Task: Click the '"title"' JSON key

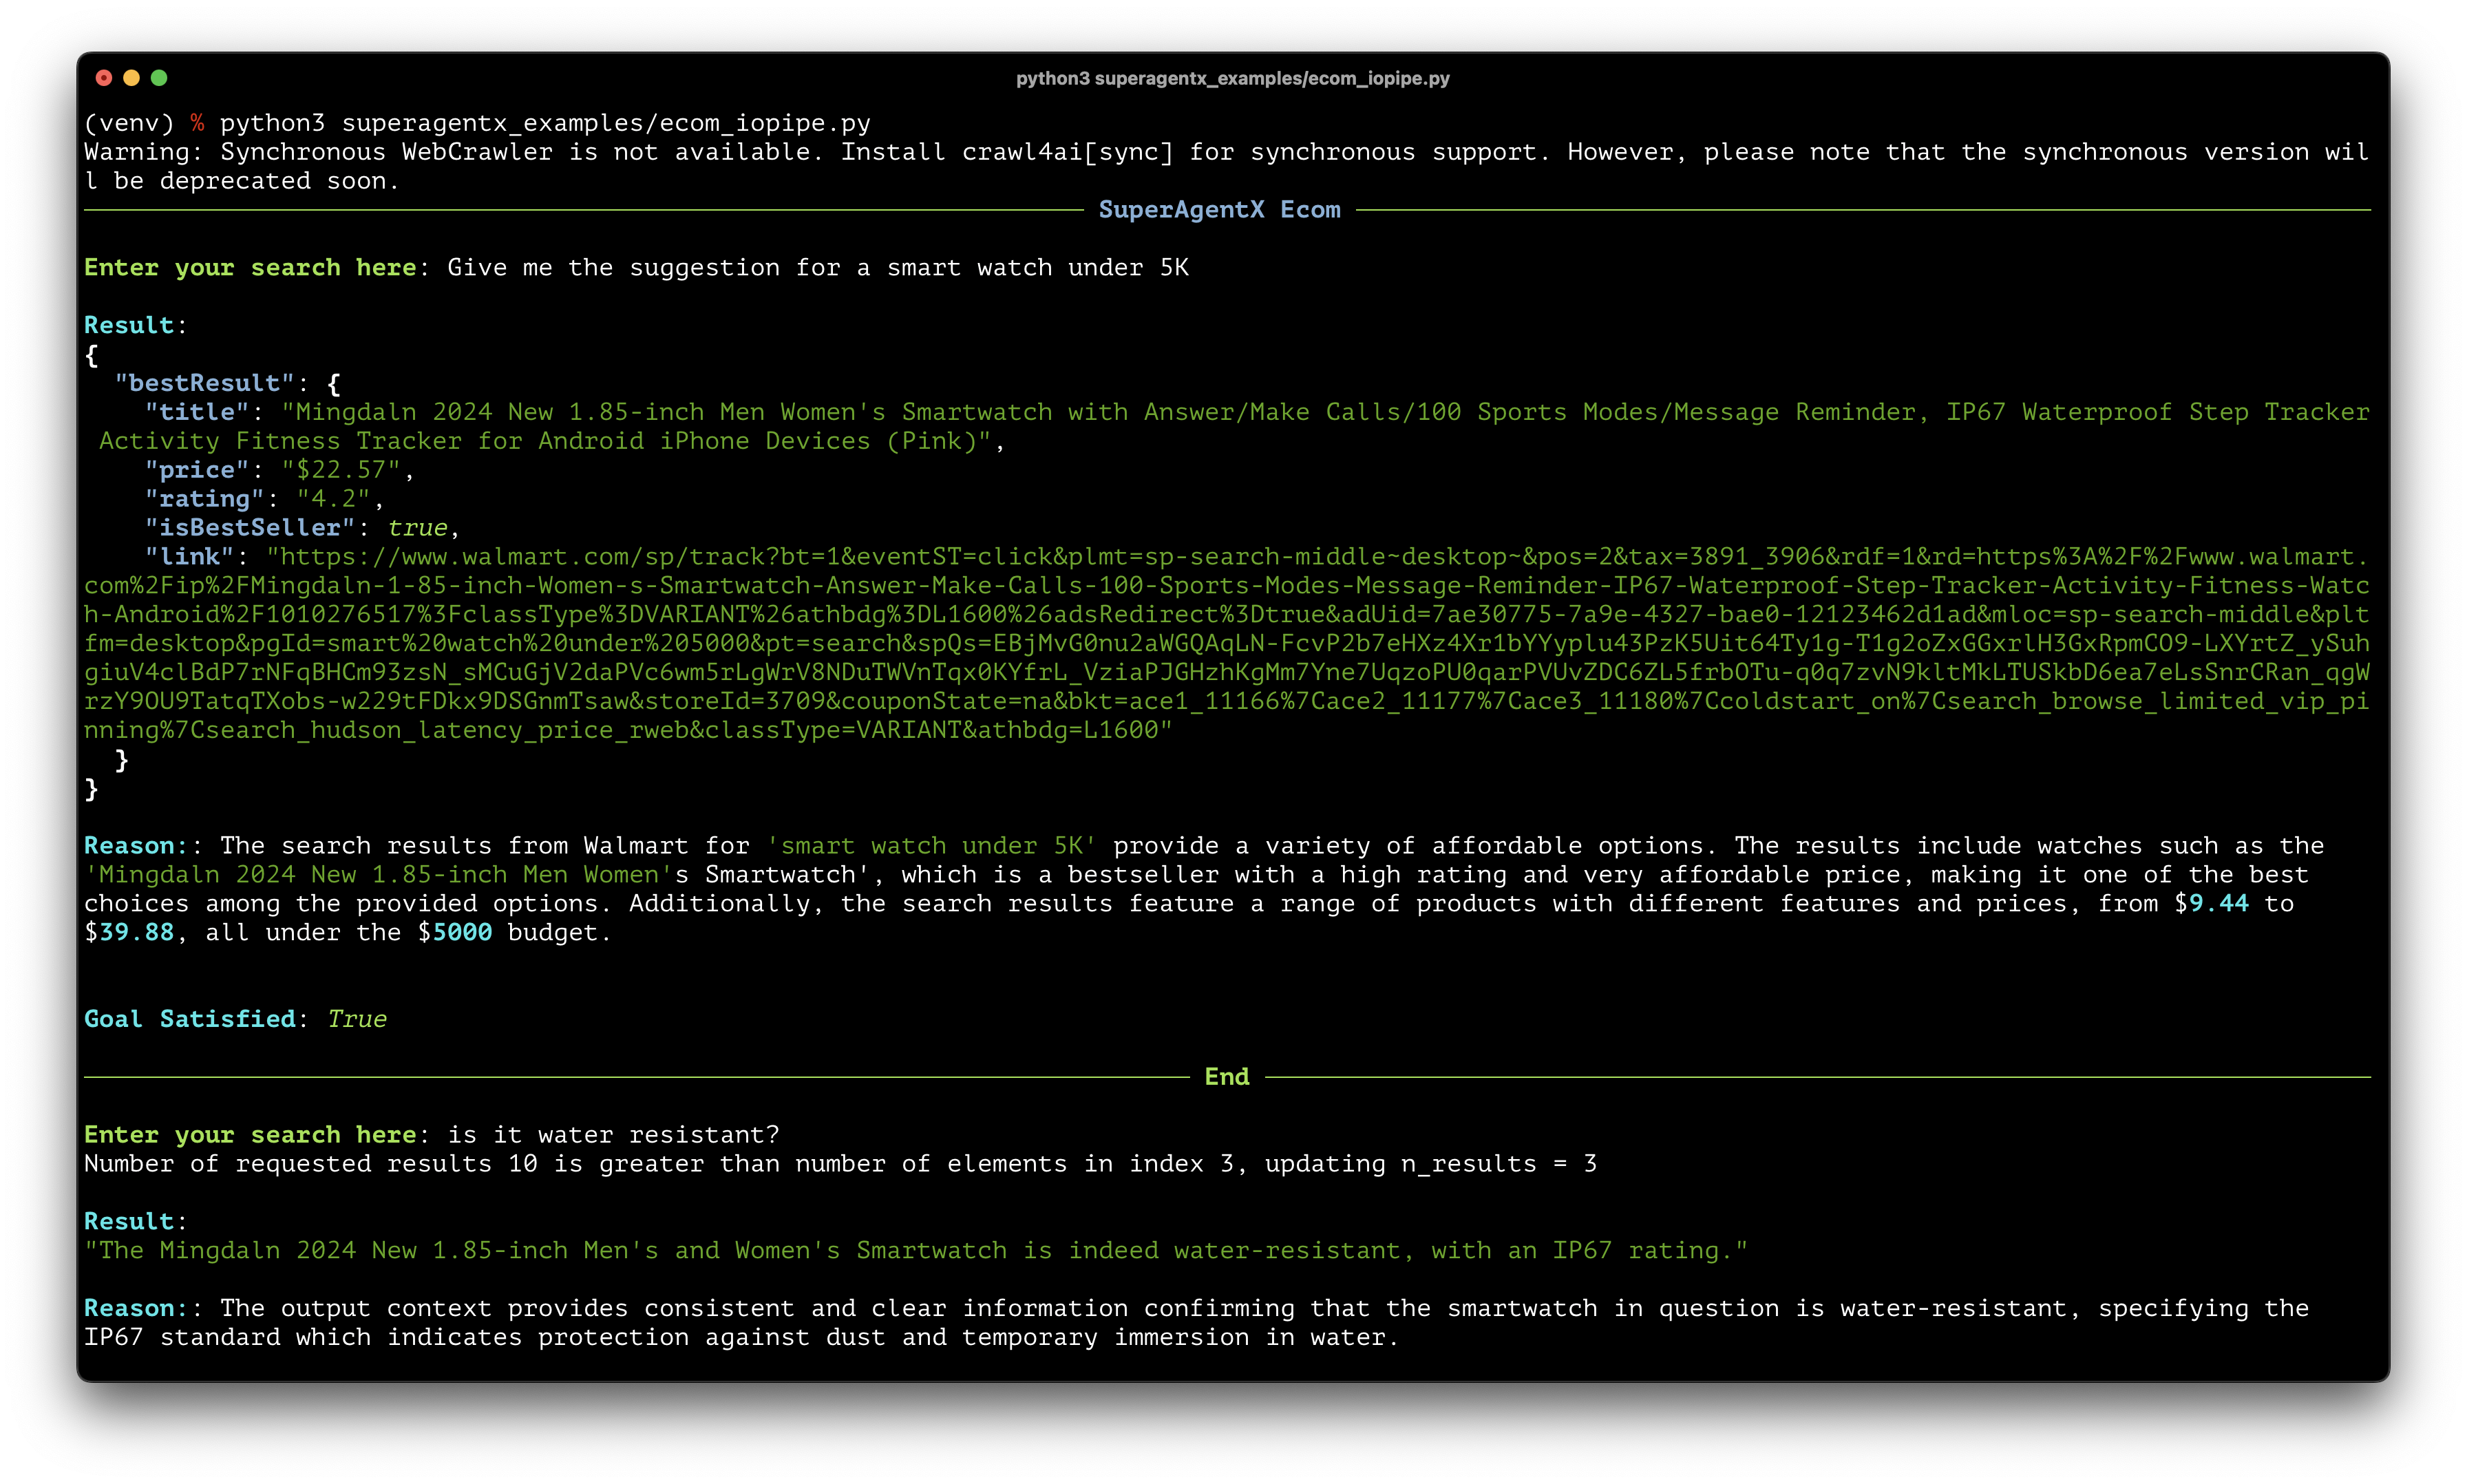Action: click(197, 412)
